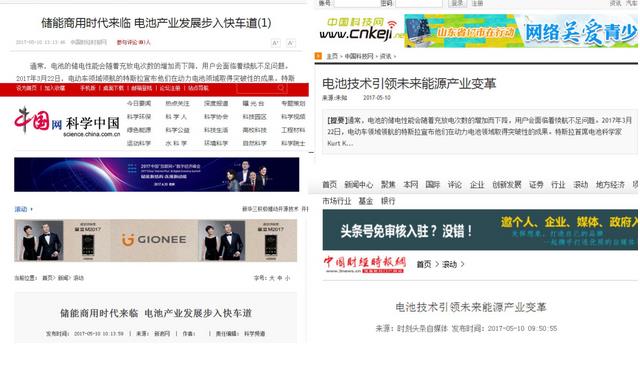Click the 注册 register link
Image resolution: width=640 pixels, height=370 pixels.
tap(477, 3)
